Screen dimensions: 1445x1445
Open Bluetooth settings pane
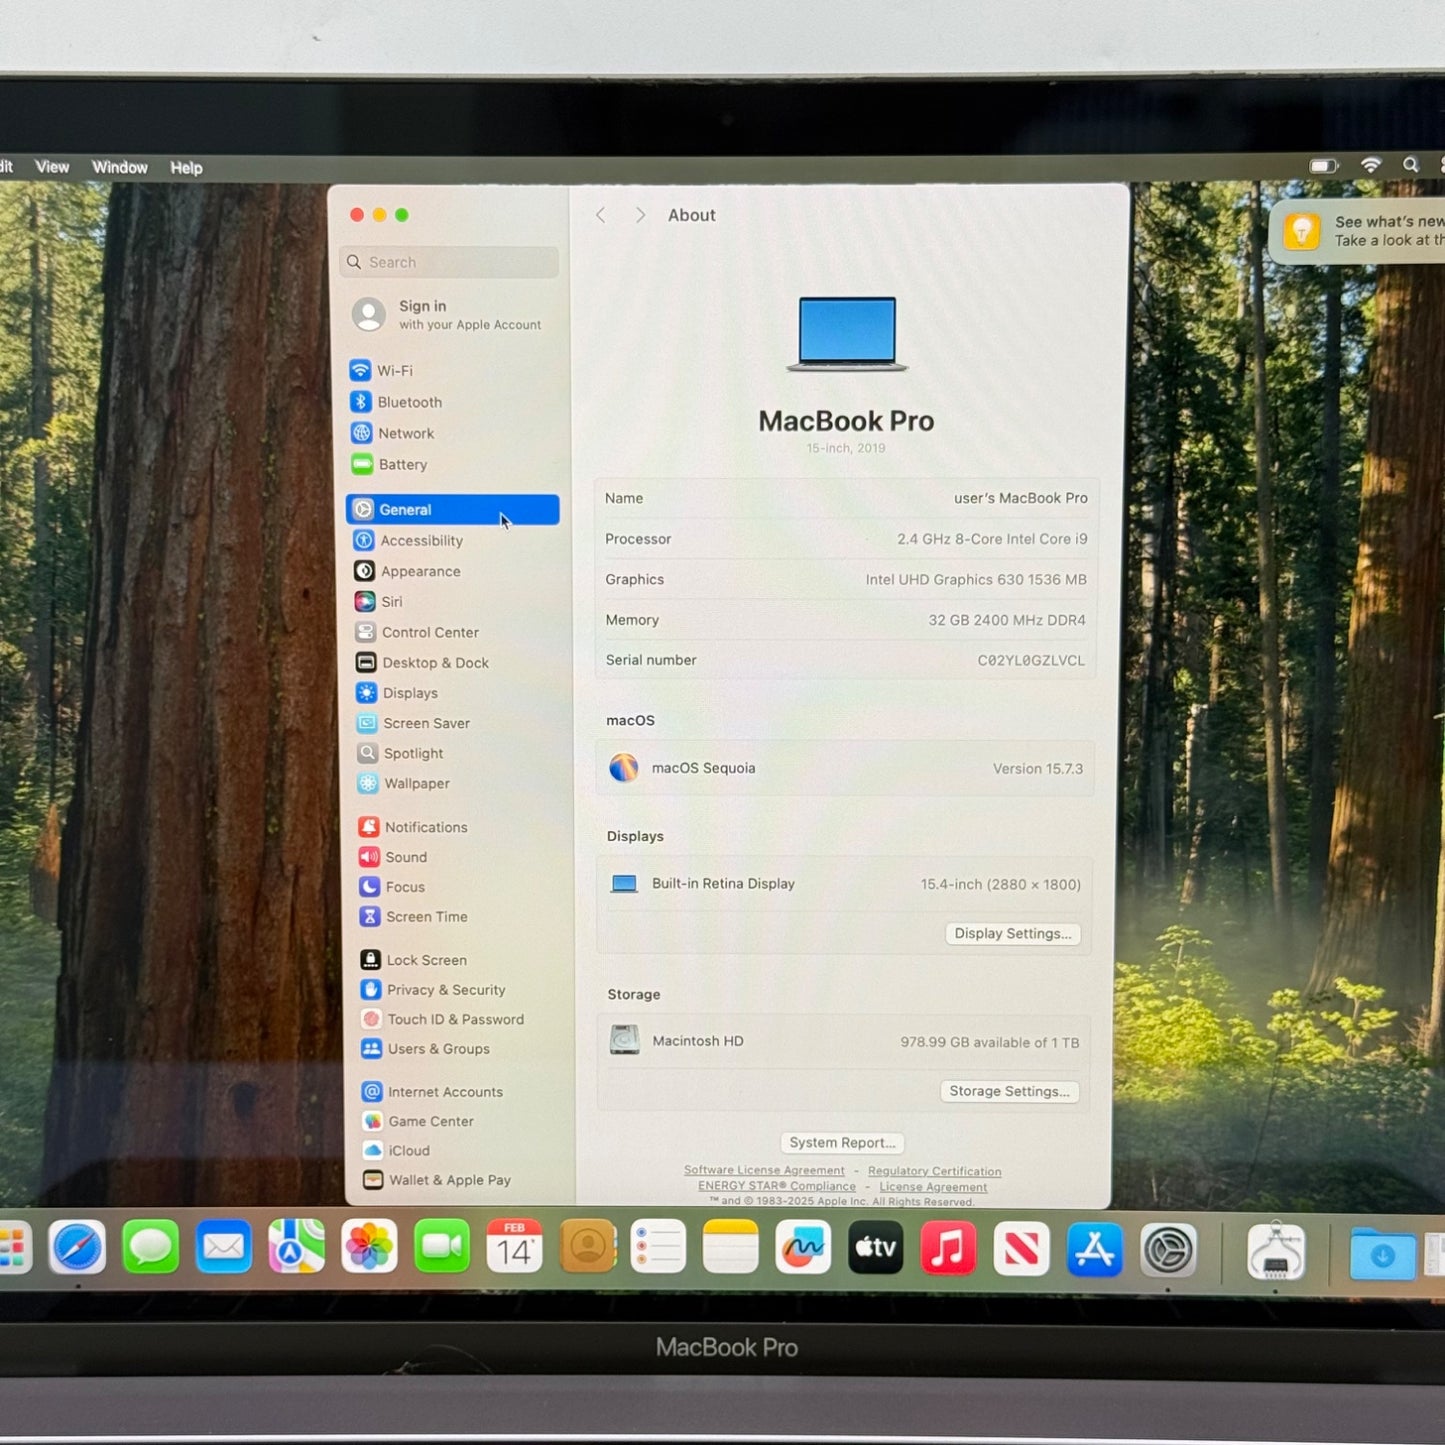tap(408, 402)
